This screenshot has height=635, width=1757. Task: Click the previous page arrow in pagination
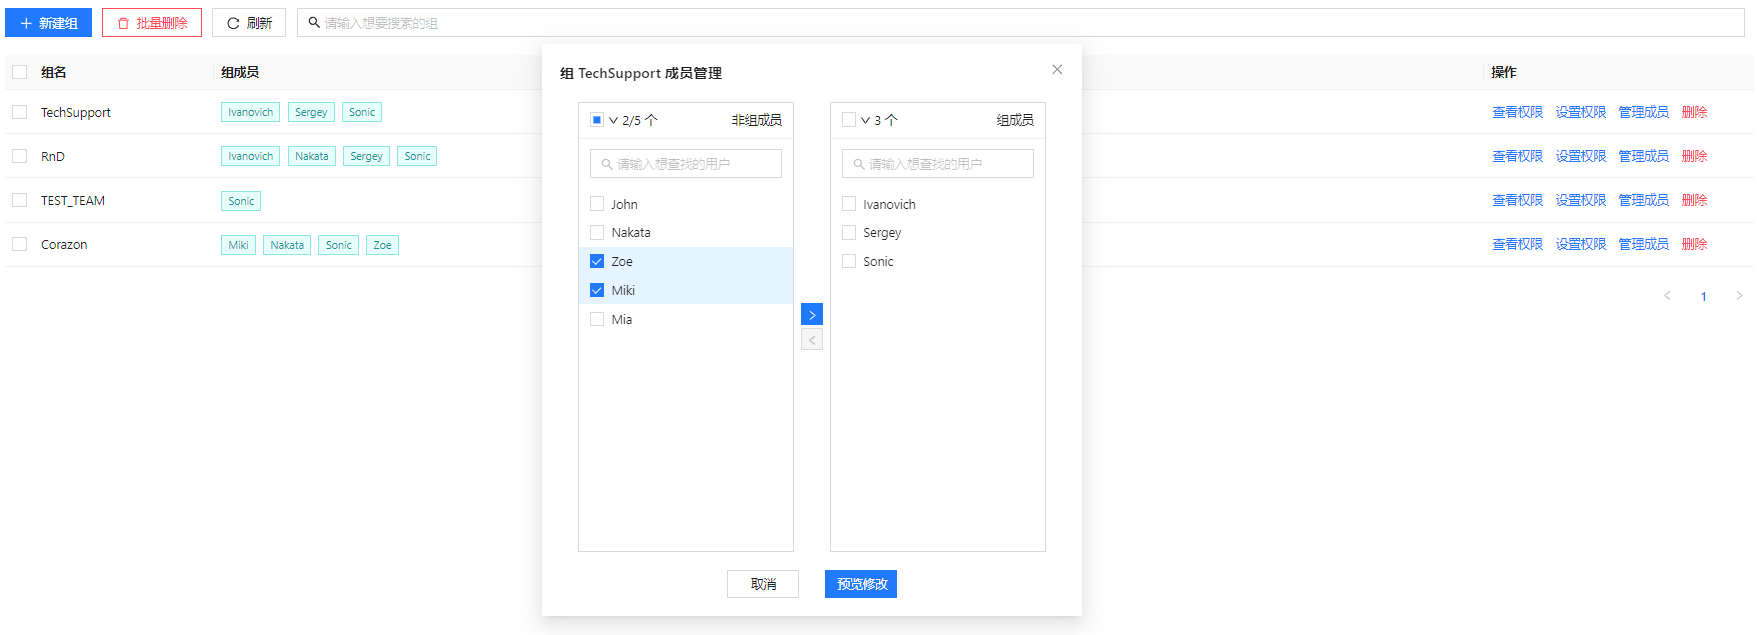(x=1667, y=296)
